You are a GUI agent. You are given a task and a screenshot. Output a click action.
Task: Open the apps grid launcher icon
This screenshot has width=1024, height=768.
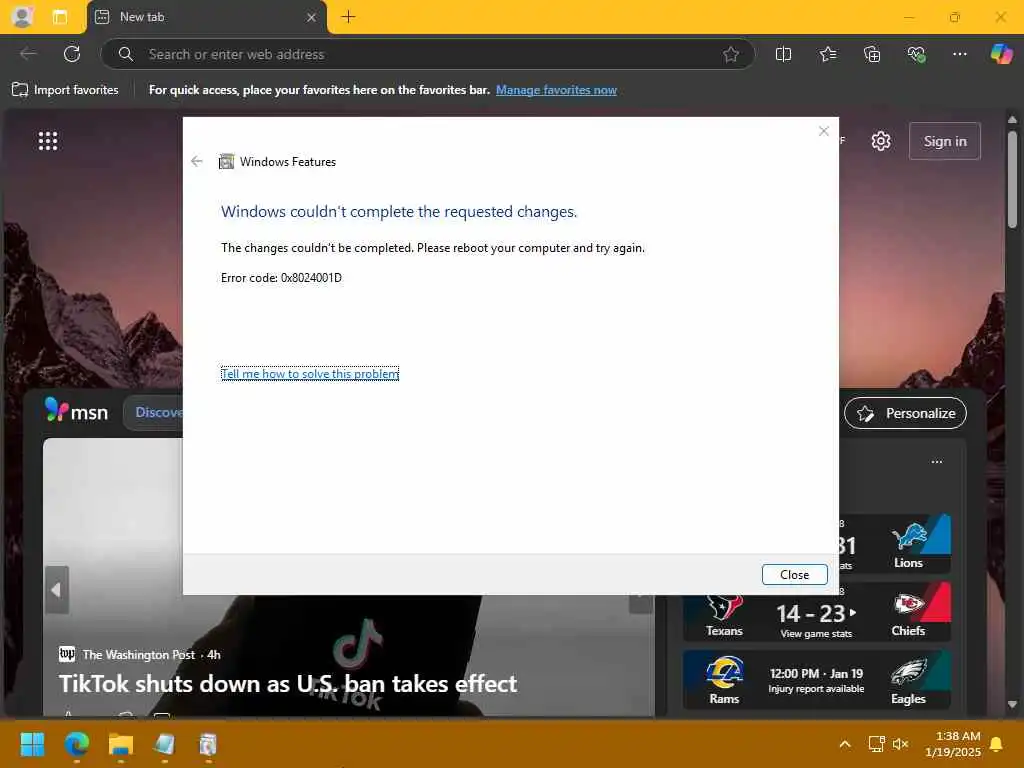tap(48, 140)
